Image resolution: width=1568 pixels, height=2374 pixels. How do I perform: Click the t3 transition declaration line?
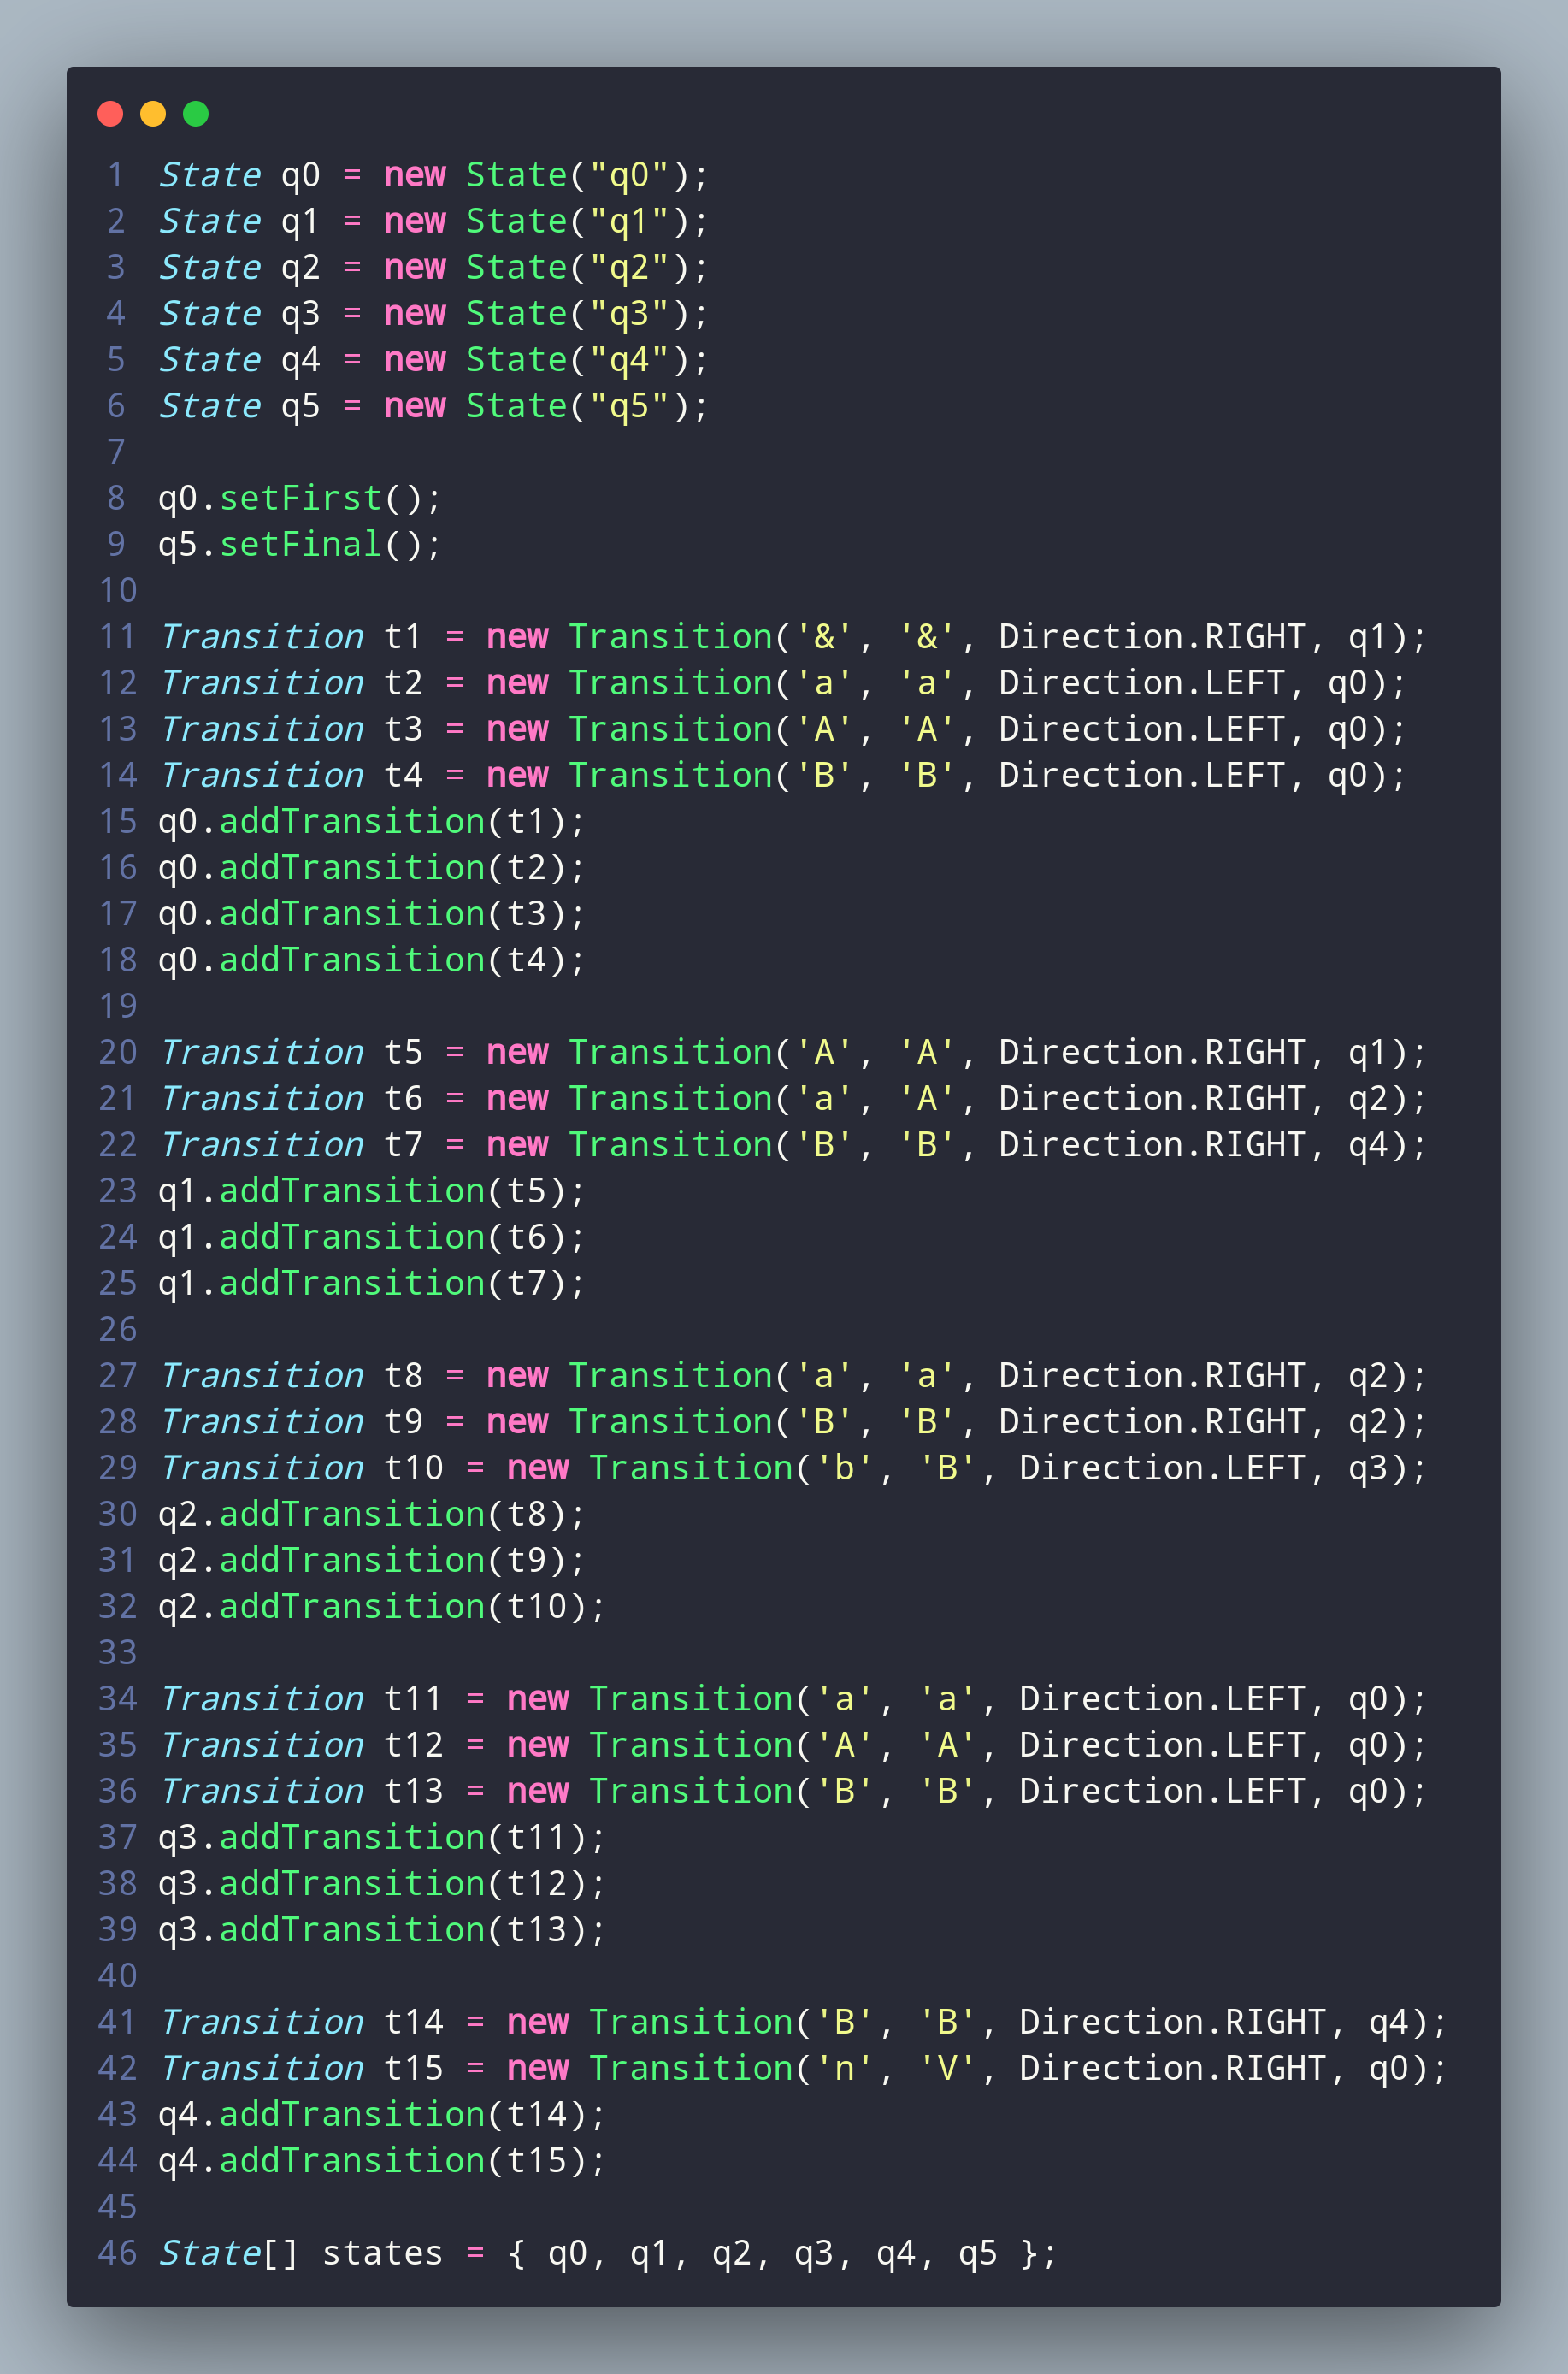784,729
